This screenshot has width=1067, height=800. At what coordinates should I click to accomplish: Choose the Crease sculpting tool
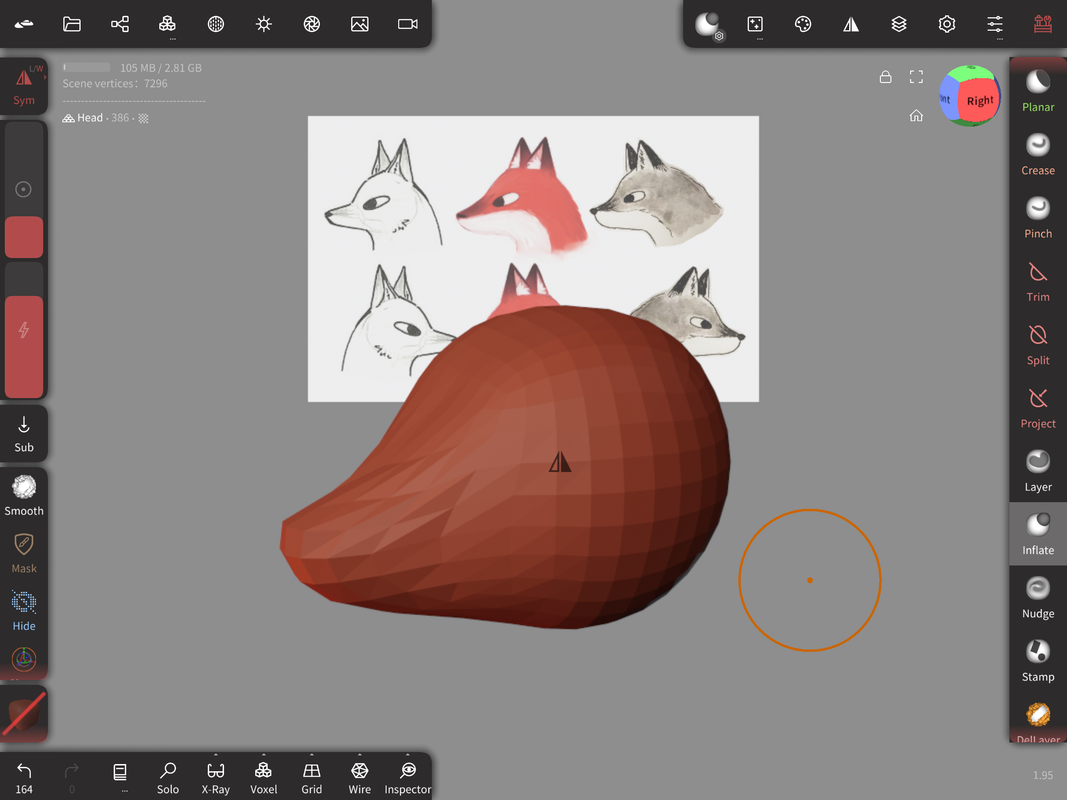(1038, 153)
